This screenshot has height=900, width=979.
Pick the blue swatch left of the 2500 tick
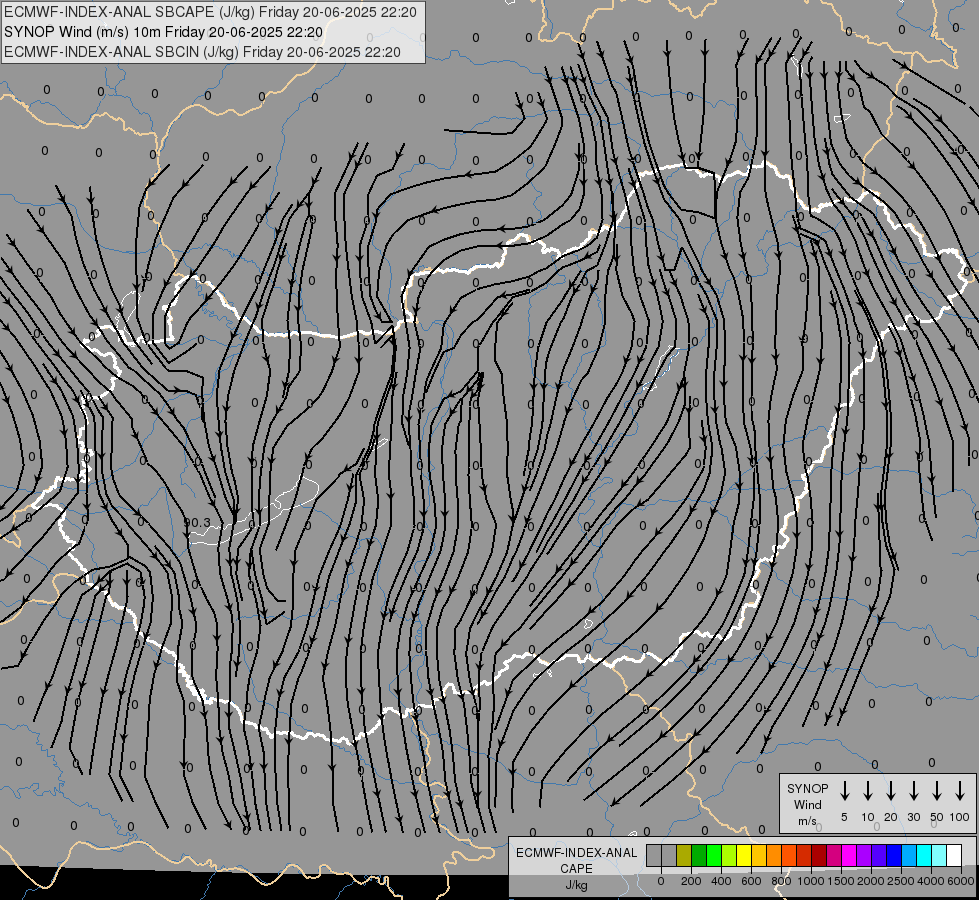click(894, 855)
